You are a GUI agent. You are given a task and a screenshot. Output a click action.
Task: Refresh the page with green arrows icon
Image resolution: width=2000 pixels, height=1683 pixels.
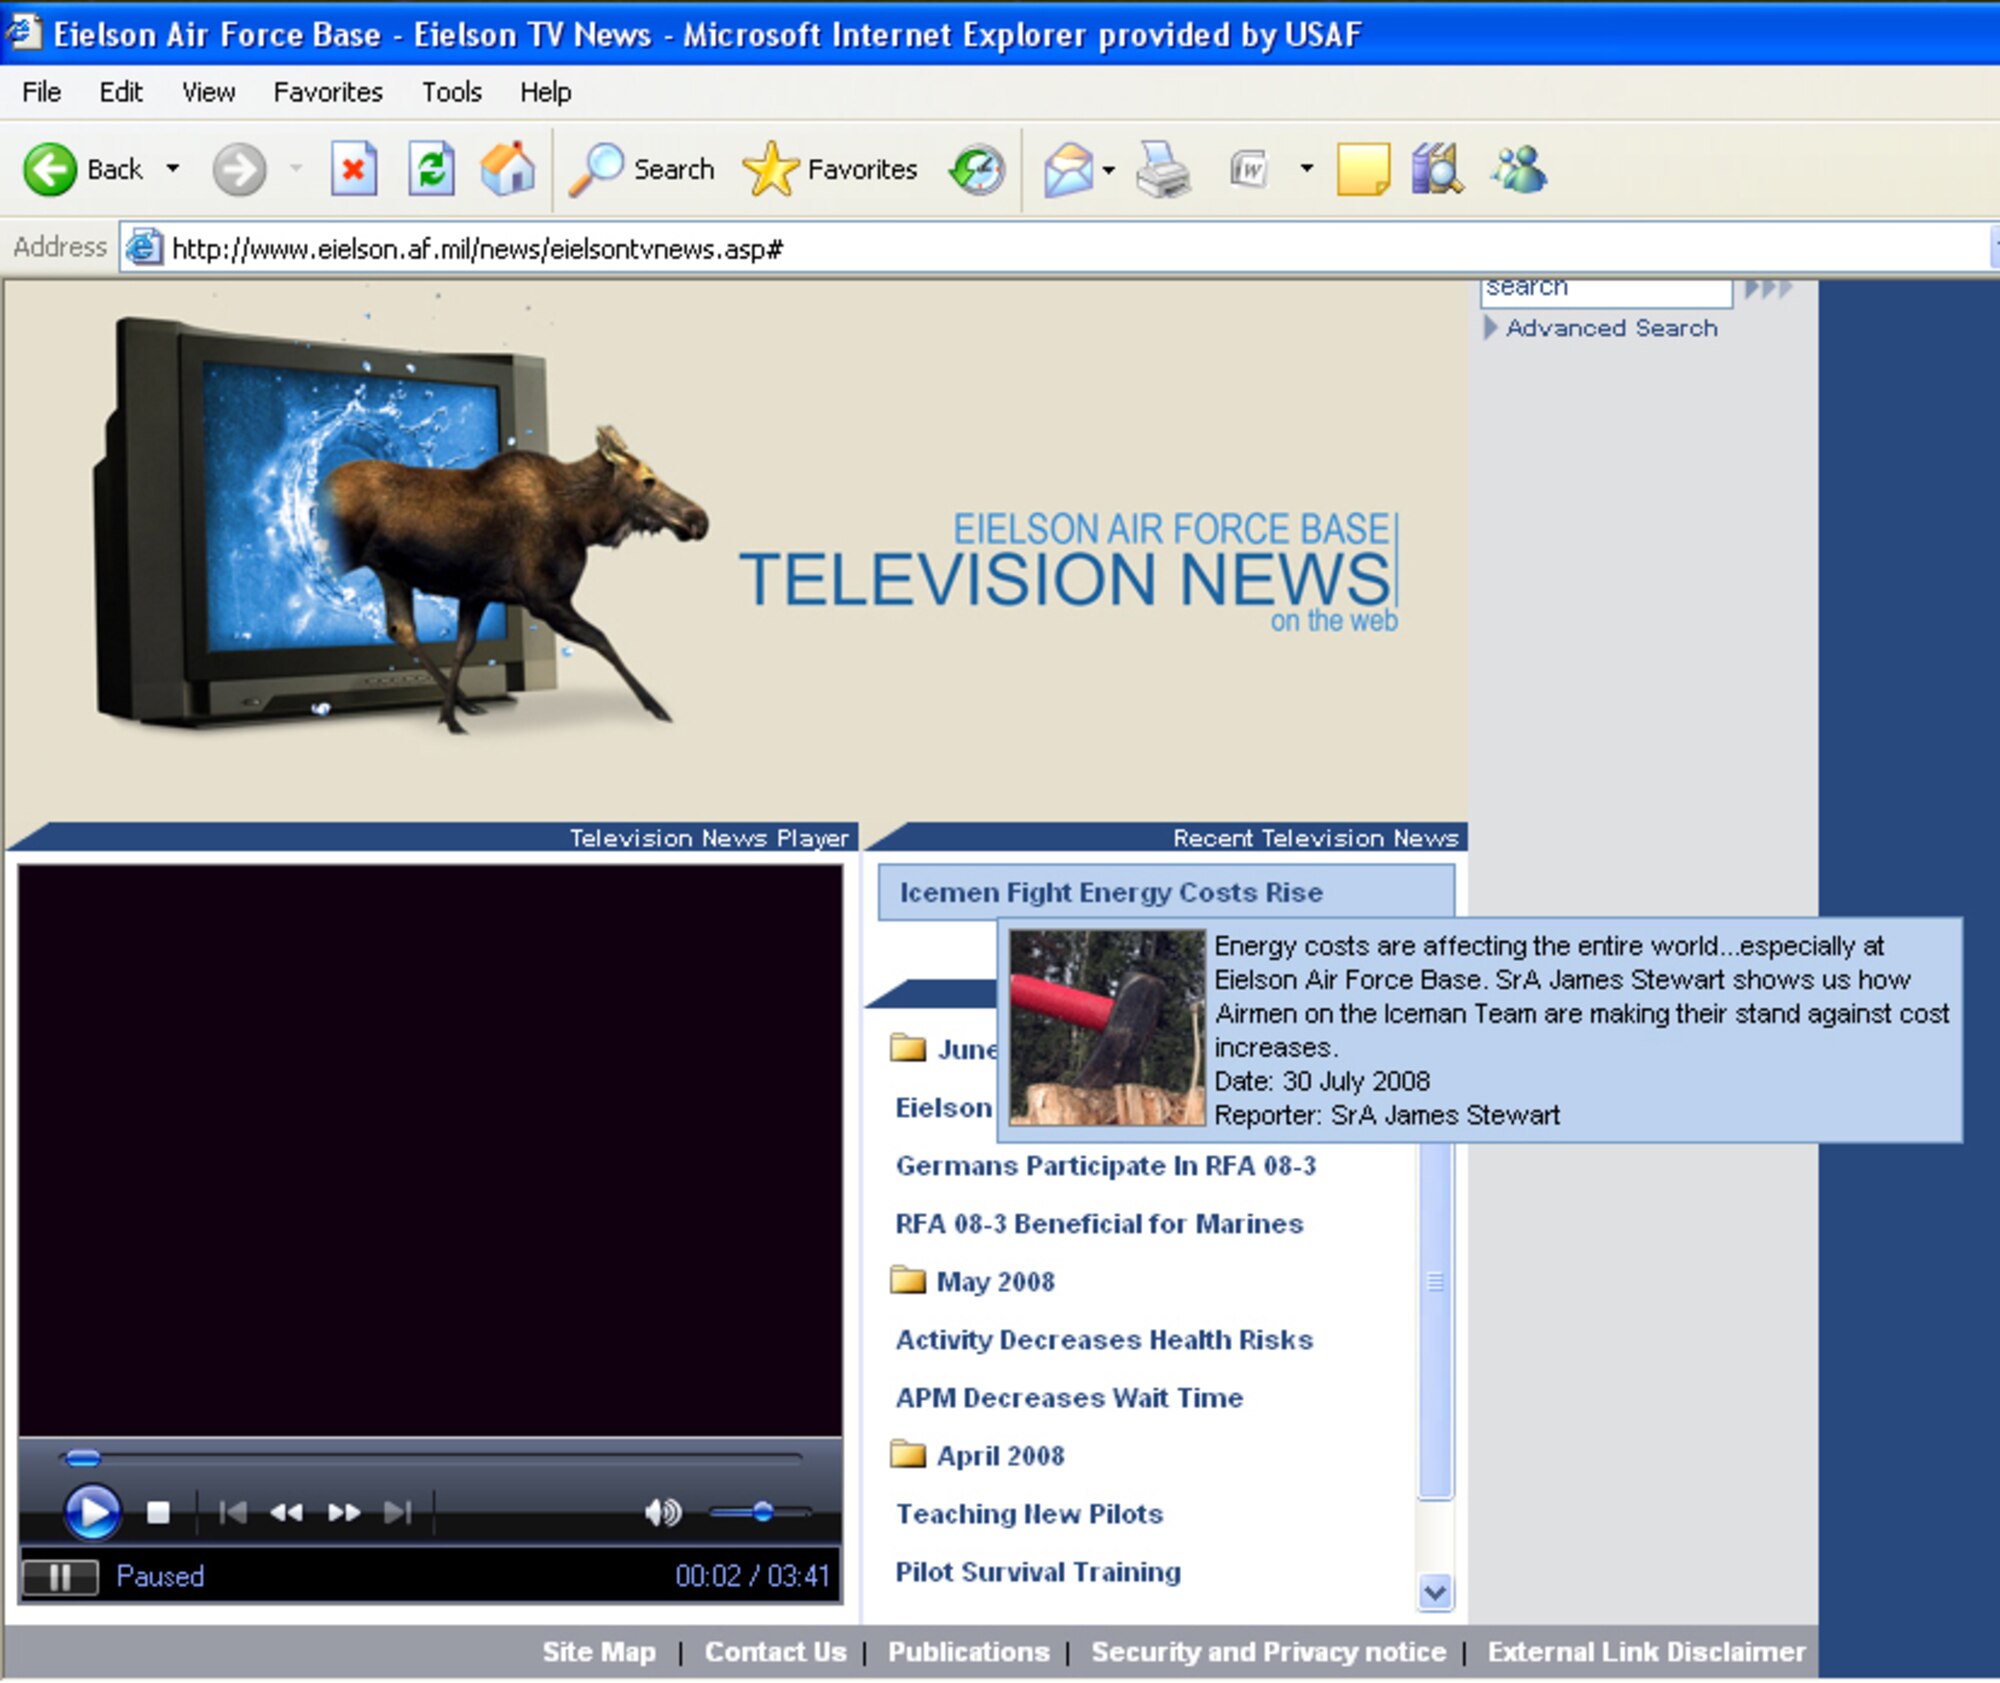432,169
